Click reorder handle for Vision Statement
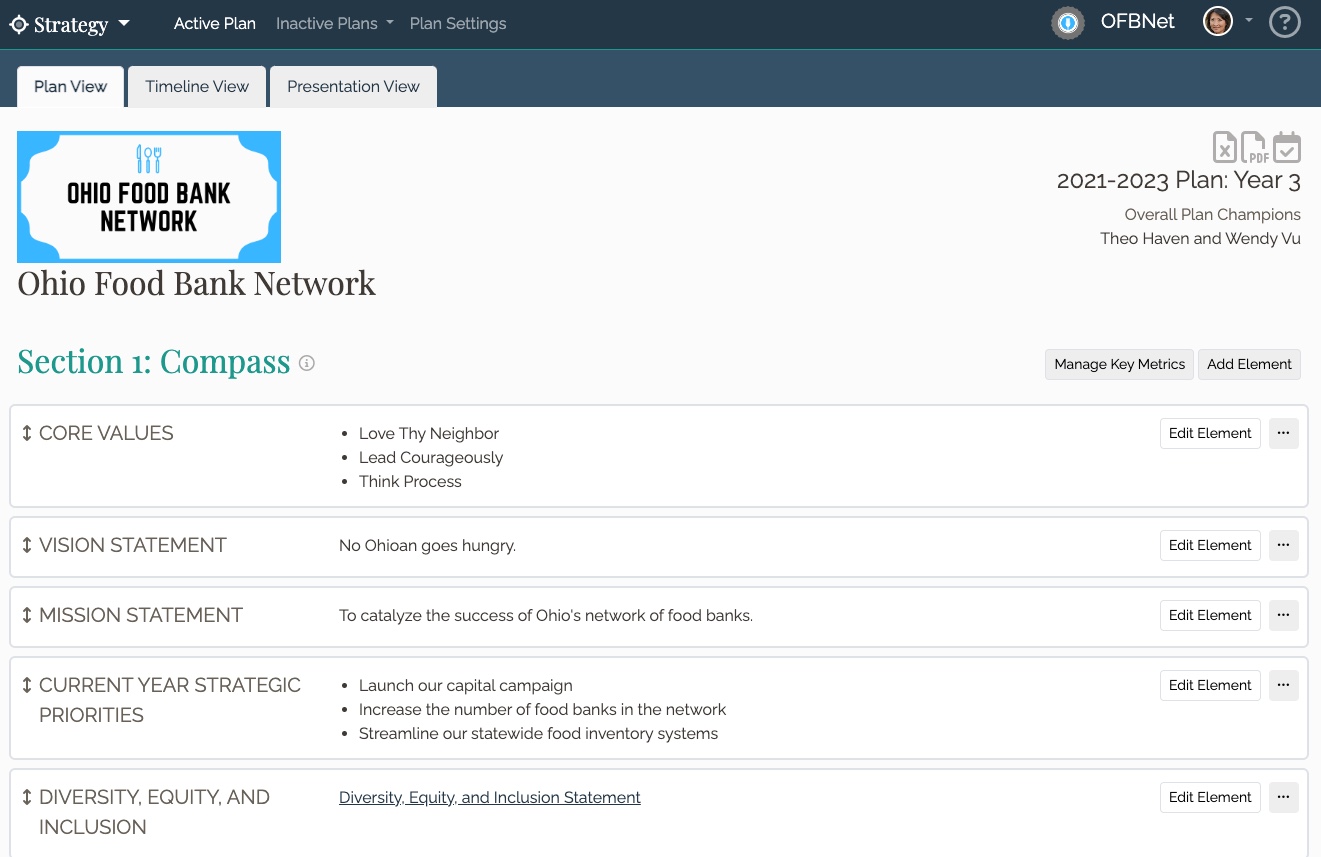This screenshot has width=1321, height=857. point(27,545)
